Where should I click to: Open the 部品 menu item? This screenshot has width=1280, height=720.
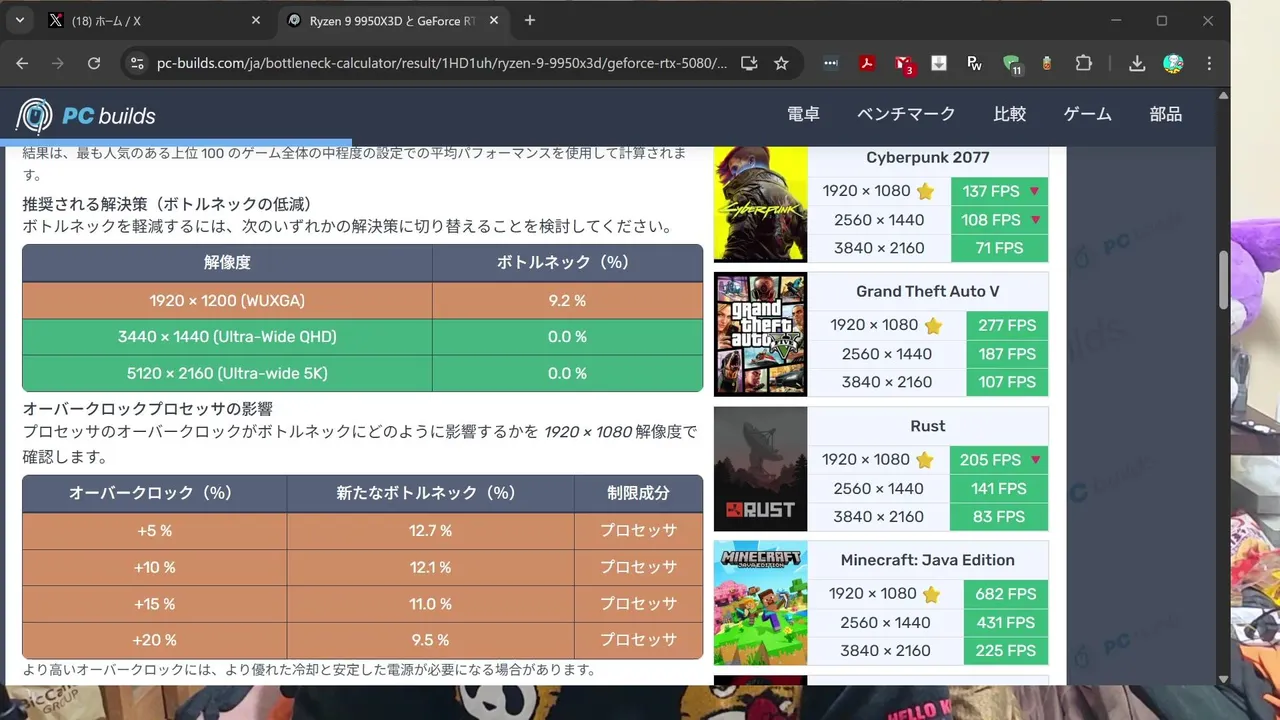tap(1166, 114)
